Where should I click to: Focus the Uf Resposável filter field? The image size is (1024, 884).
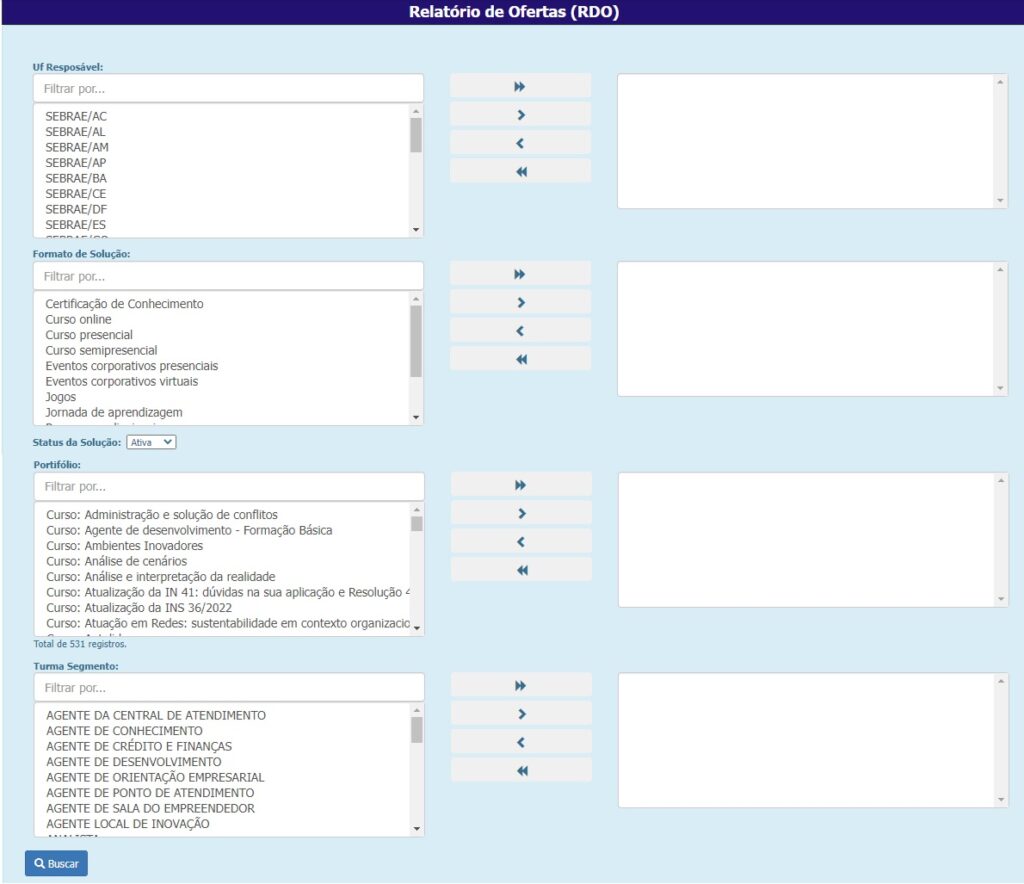tap(228, 88)
